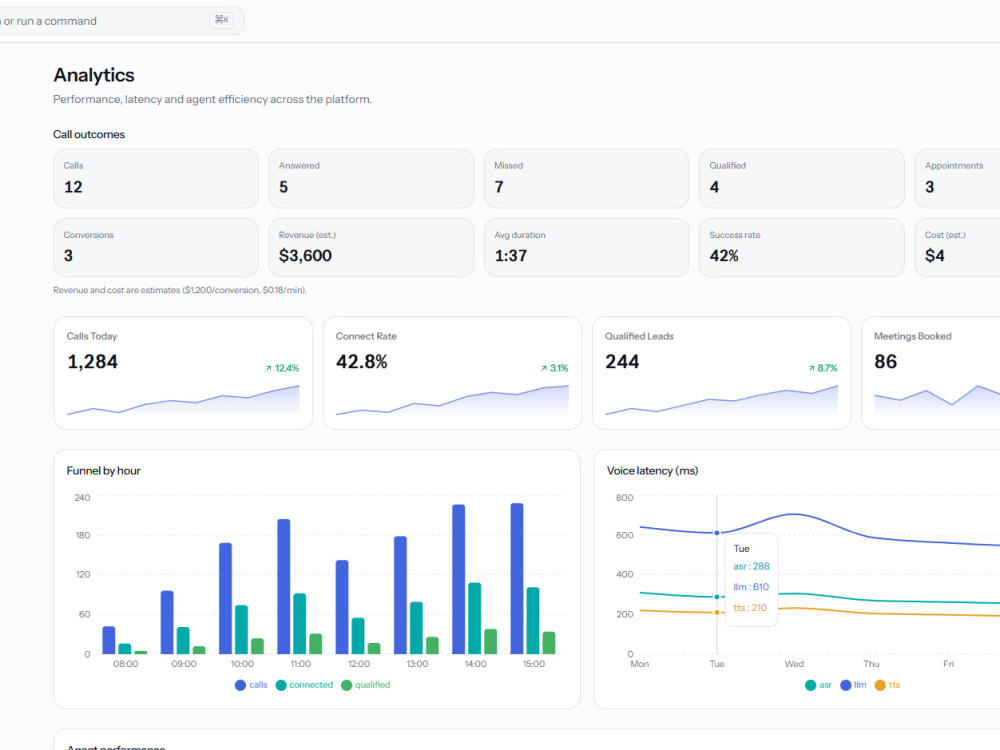Select the Missed card showing 7
This screenshot has width=1000, height=750.
587,179
